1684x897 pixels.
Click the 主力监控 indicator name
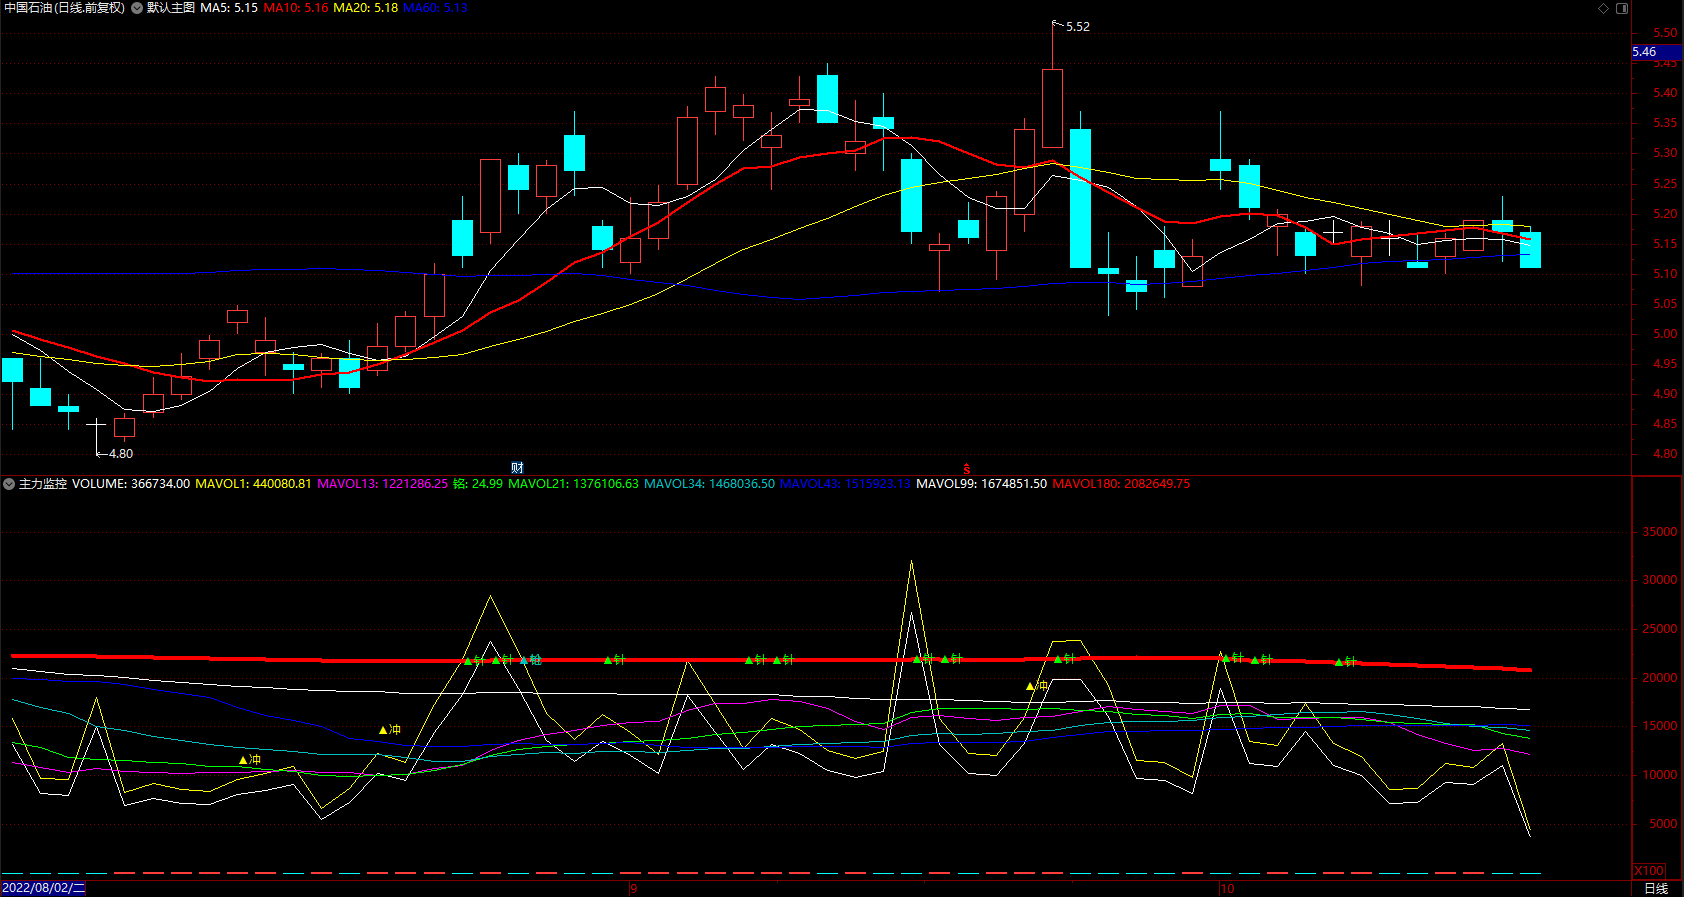coord(43,484)
